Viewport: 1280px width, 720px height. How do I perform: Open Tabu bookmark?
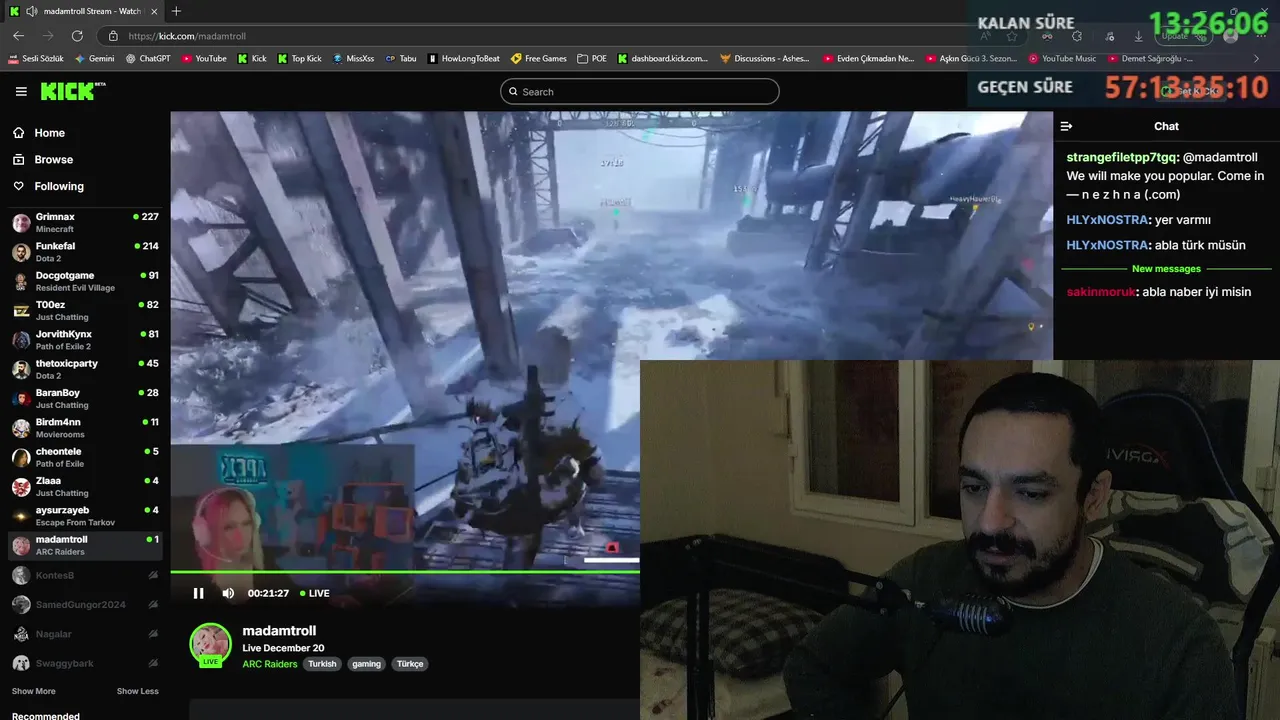[401, 59]
